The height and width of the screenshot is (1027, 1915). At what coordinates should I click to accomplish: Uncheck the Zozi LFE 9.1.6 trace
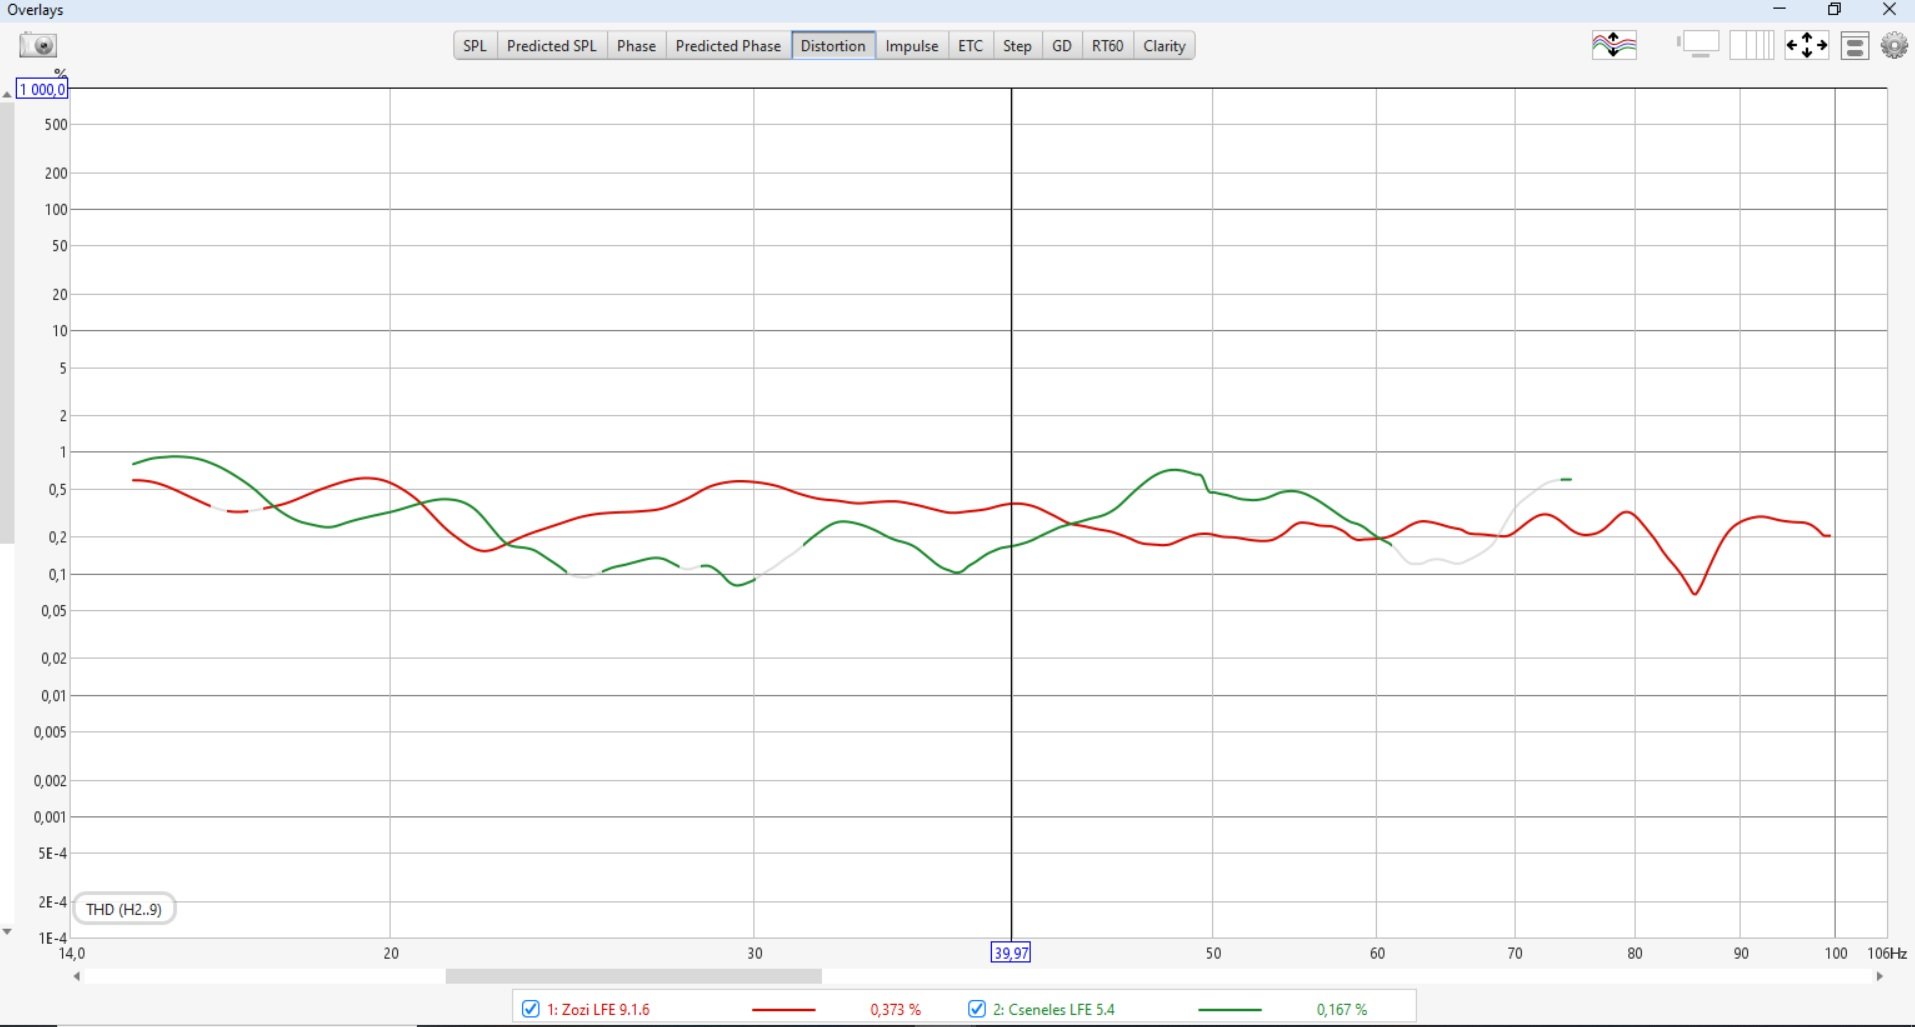point(531,1009)
